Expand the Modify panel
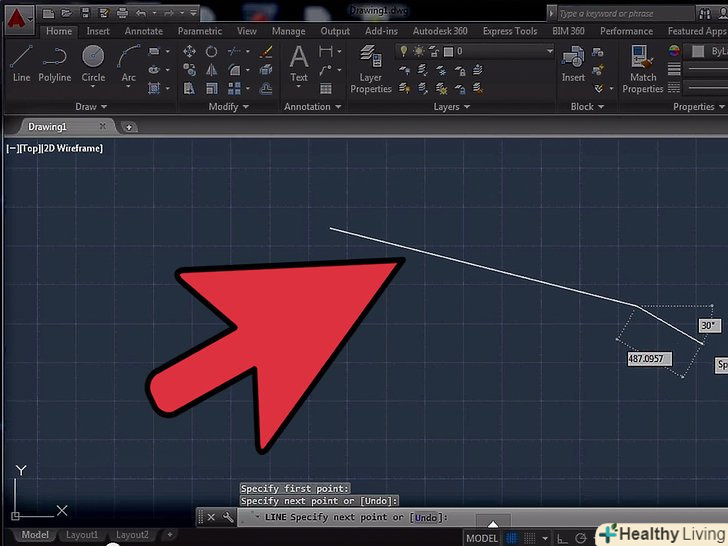The height and width of the screenshot is (546, 728). click(x=228, y=107)
